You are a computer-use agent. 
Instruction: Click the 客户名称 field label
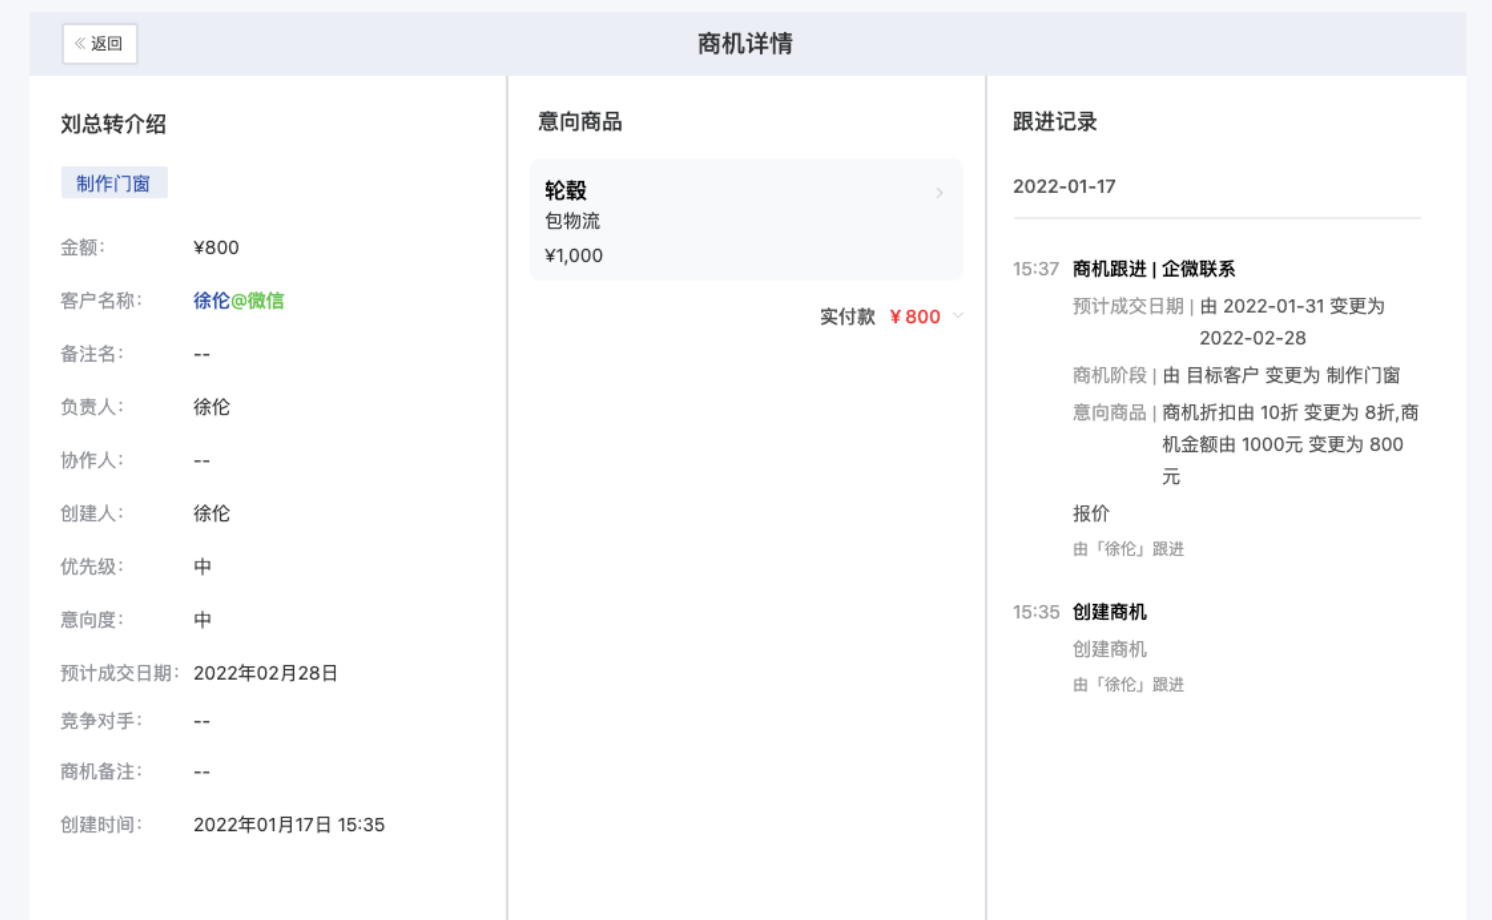[x=101, y=301]
